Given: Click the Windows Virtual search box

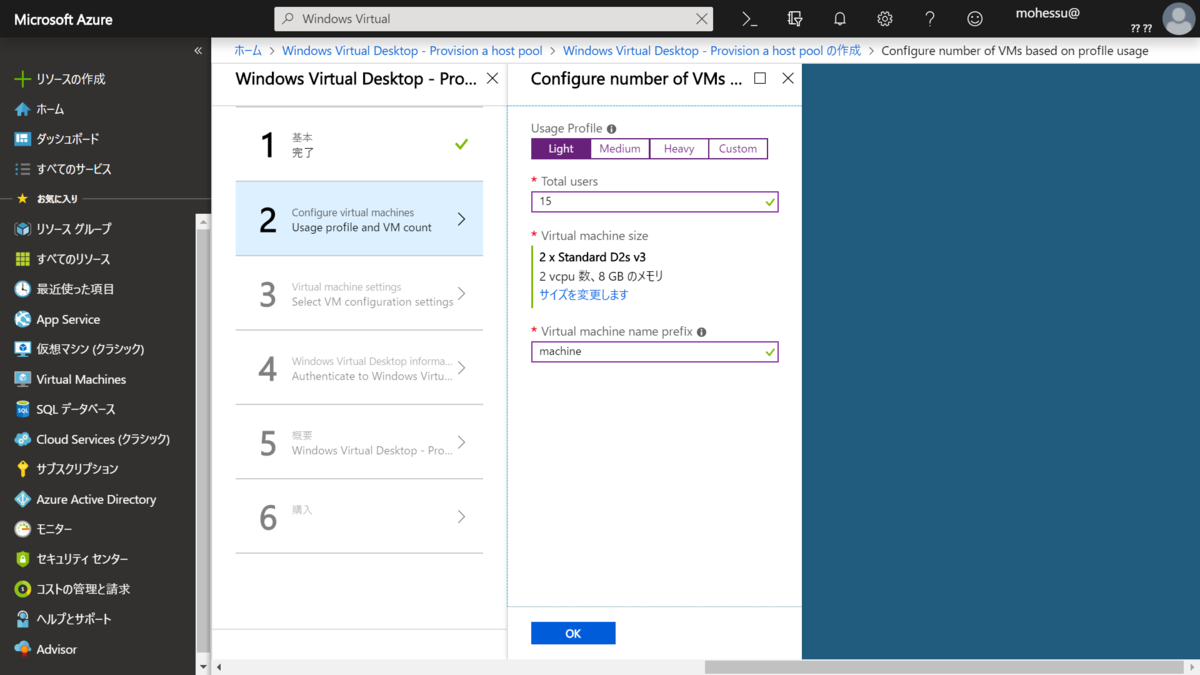Looking at the screenshot, I should coord(494,19).
